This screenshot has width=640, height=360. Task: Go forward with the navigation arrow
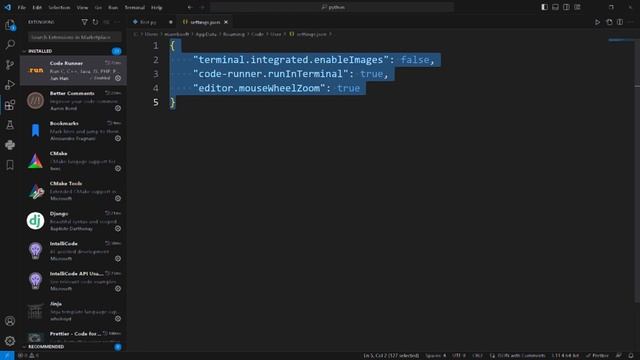coord(202,7)
